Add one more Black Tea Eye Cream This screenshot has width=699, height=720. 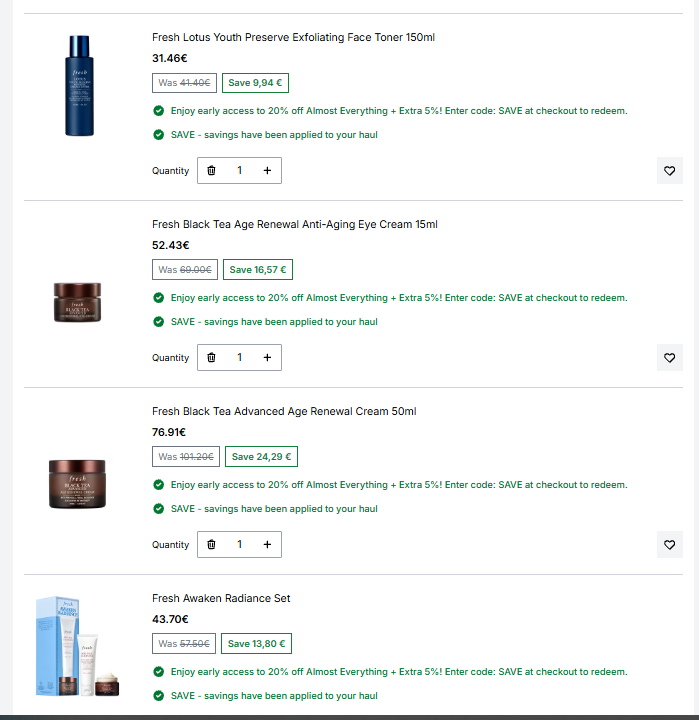[x=267, y=357]
